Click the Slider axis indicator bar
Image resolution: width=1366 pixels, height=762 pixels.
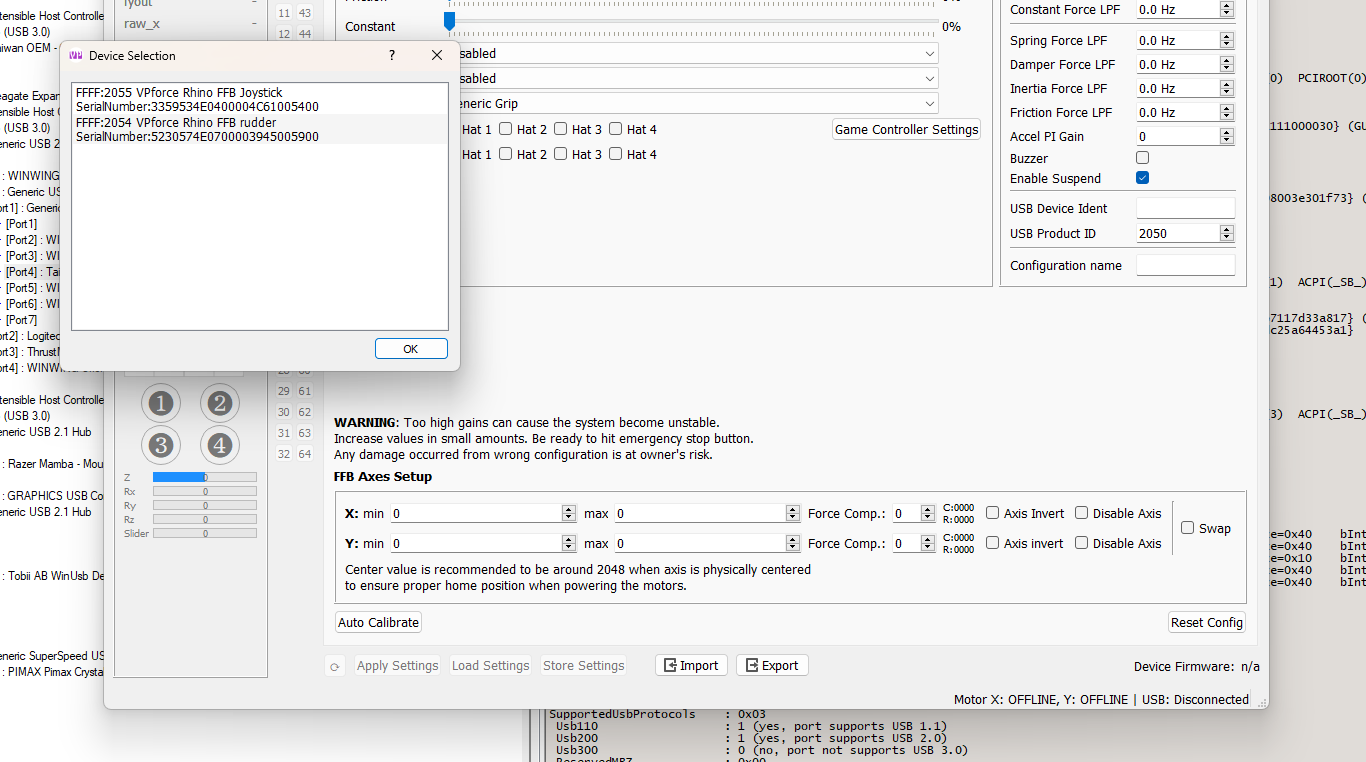204,534
